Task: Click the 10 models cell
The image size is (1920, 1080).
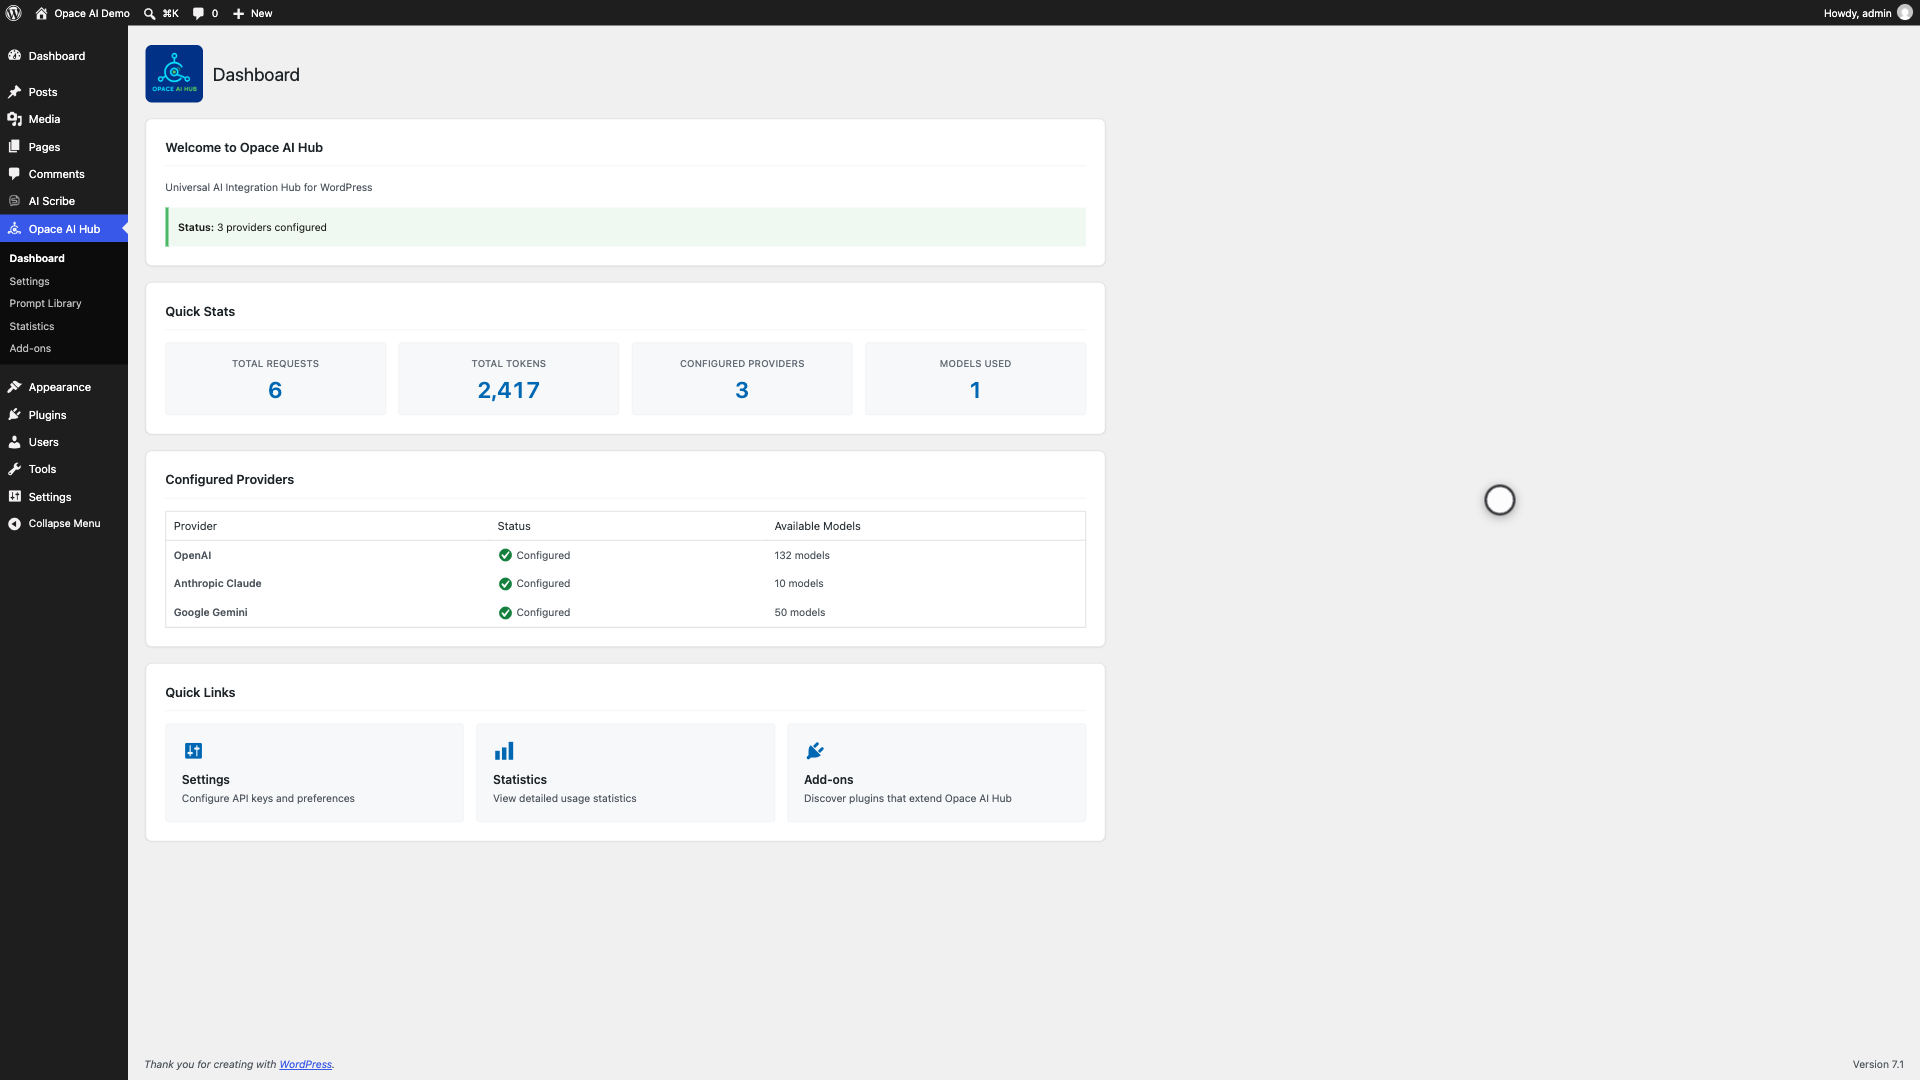Action: click(x=799, y=584)
